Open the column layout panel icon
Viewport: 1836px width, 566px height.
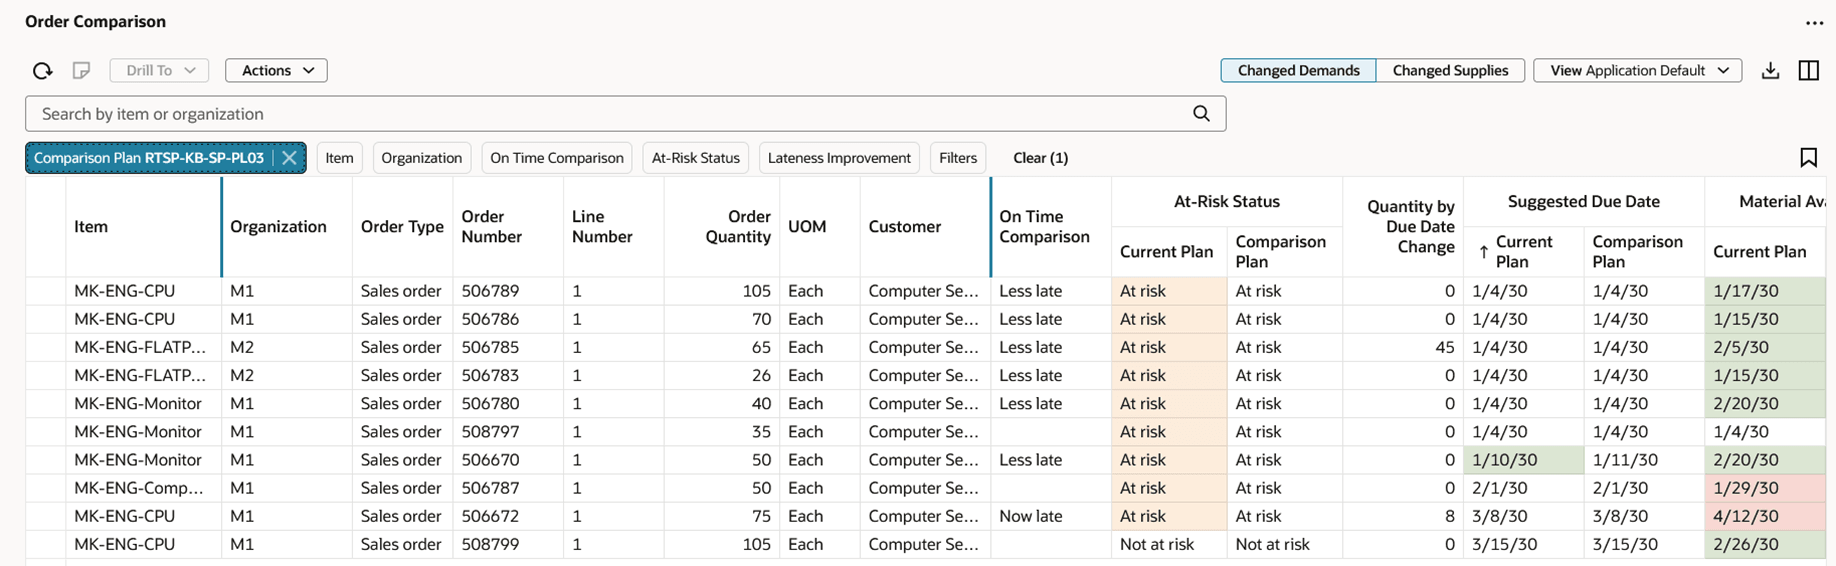1808,70
